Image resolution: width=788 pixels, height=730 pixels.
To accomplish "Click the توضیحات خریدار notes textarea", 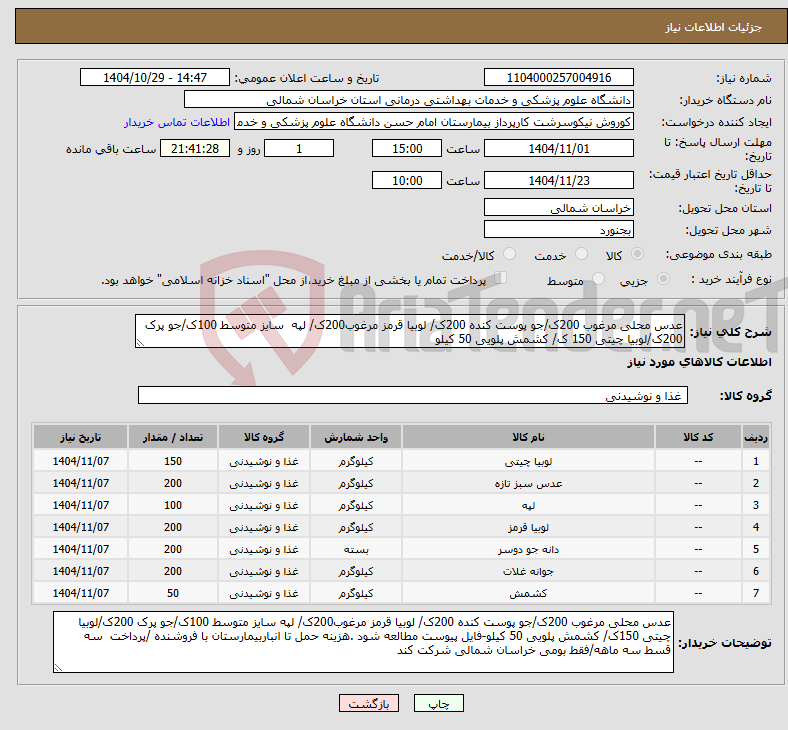I will click(x=363, y=642).
